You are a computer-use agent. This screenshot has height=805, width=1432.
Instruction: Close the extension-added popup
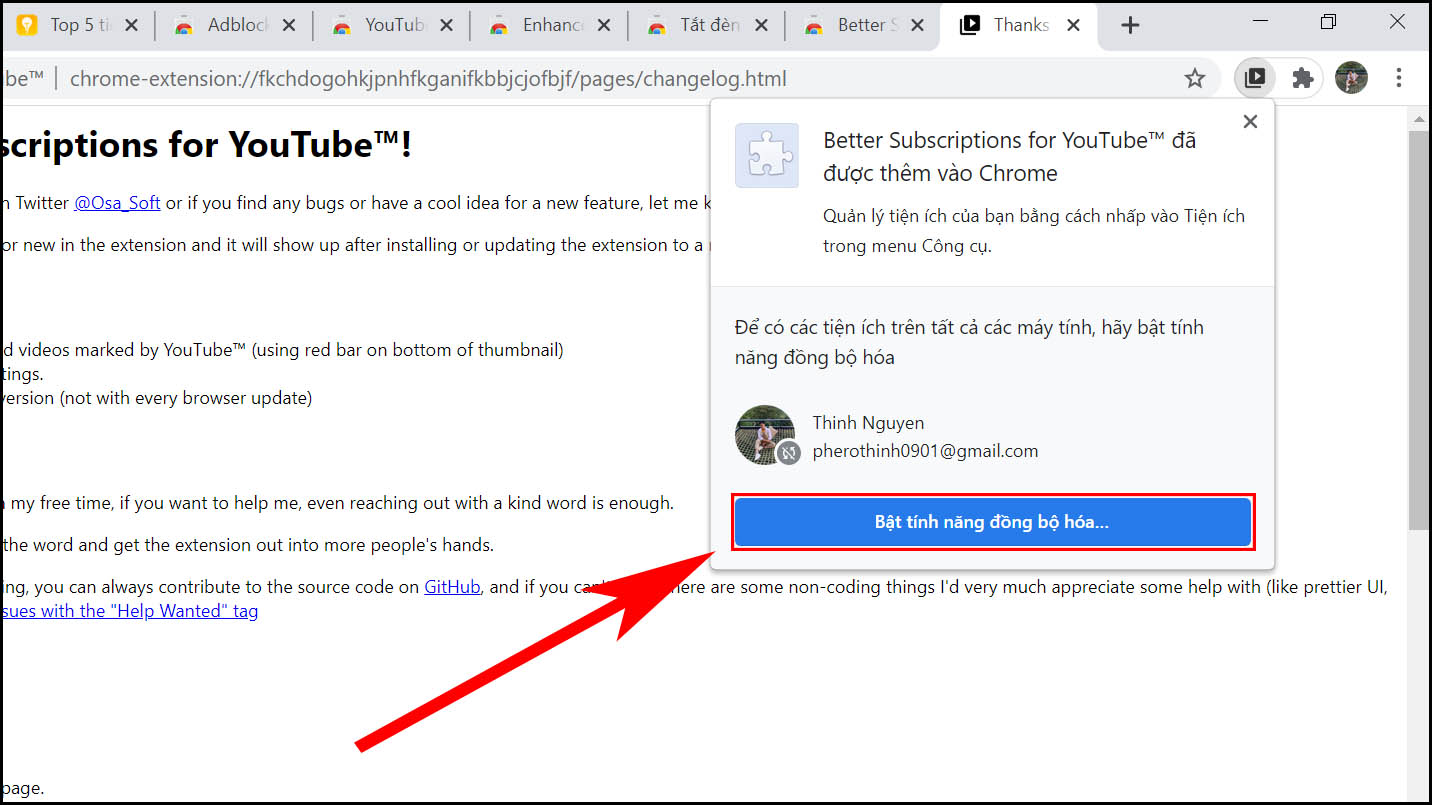1249,121
